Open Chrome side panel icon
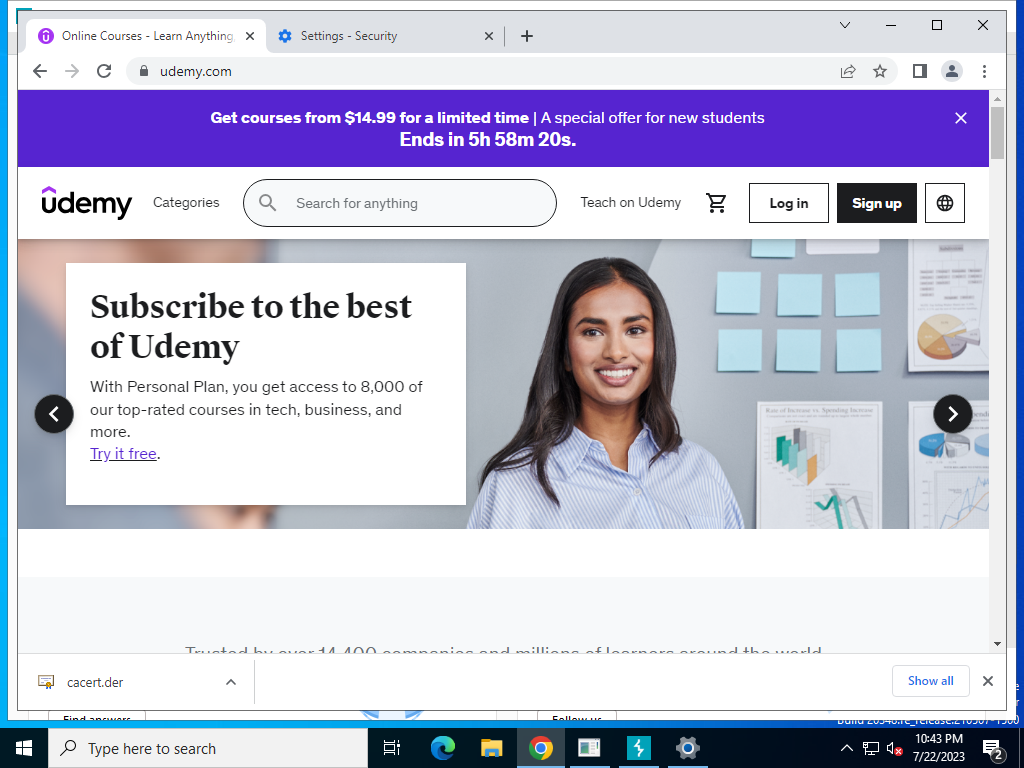 coord(920,71)
